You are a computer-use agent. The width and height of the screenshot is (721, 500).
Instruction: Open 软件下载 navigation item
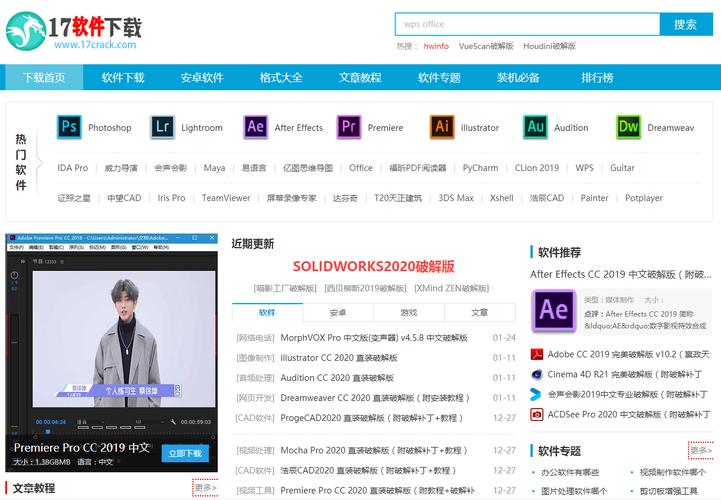pyautogui.click(x=123, y=77)
